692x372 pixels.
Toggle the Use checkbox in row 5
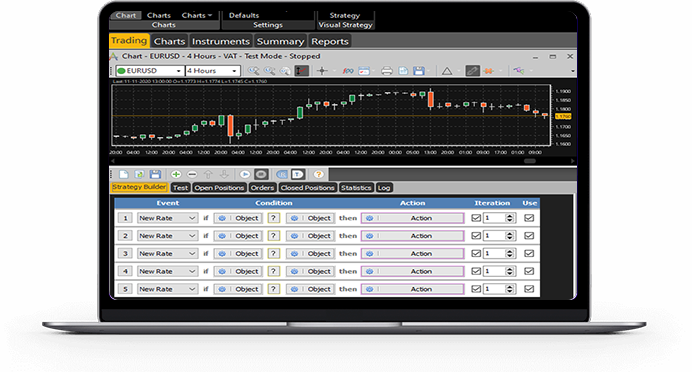pos(529,289)
